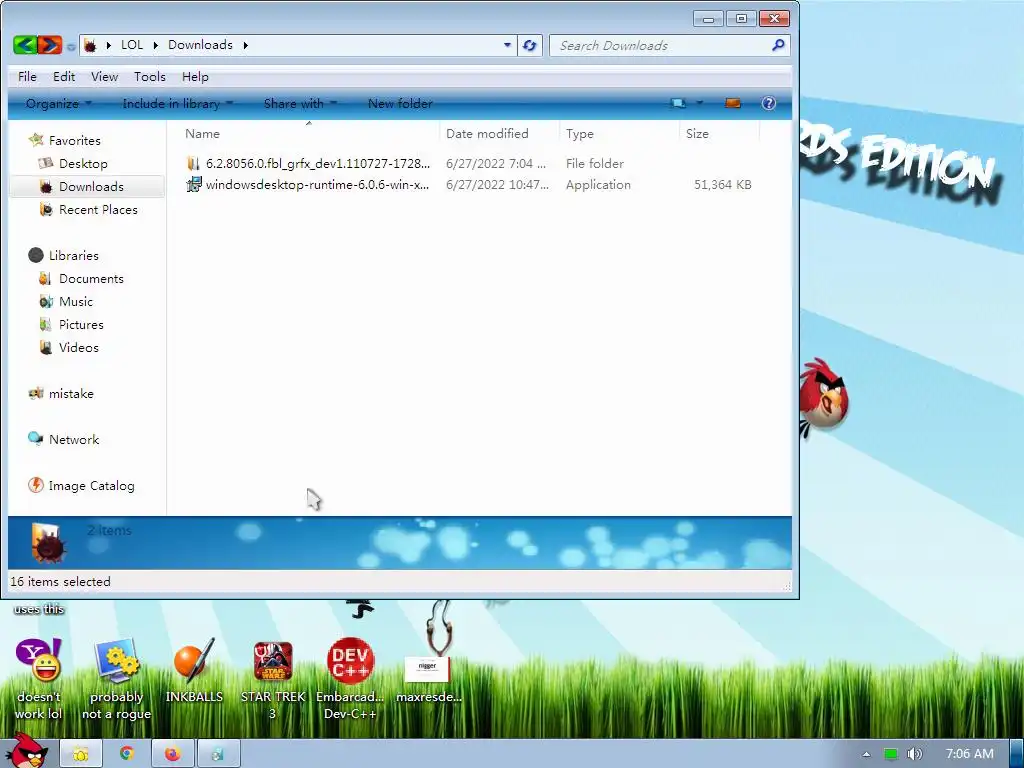Launch Chrome from the taskbar
The width and height of the screenshot is (1024, 768).
click(127, 754)
